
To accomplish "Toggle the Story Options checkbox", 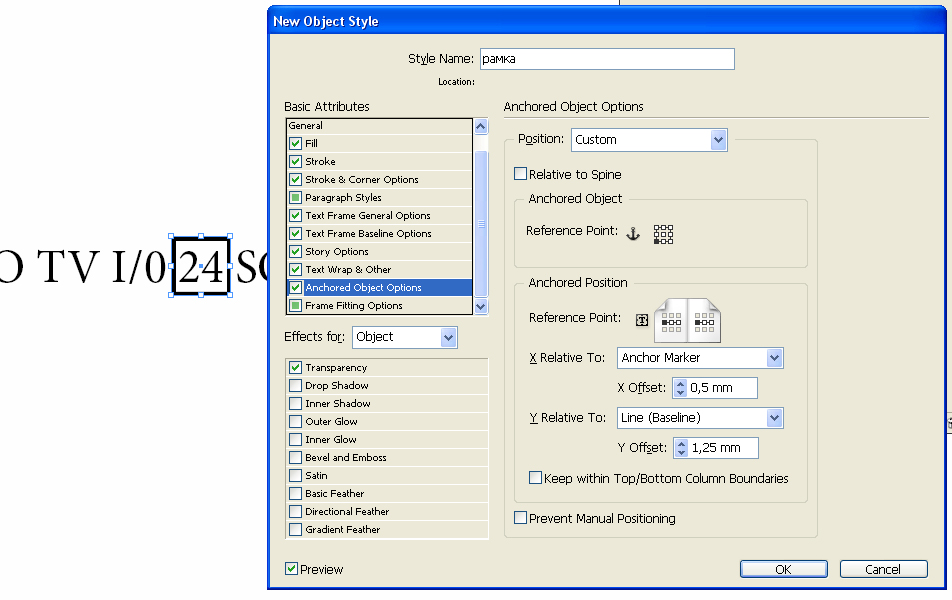I will [x=296, y=251].
